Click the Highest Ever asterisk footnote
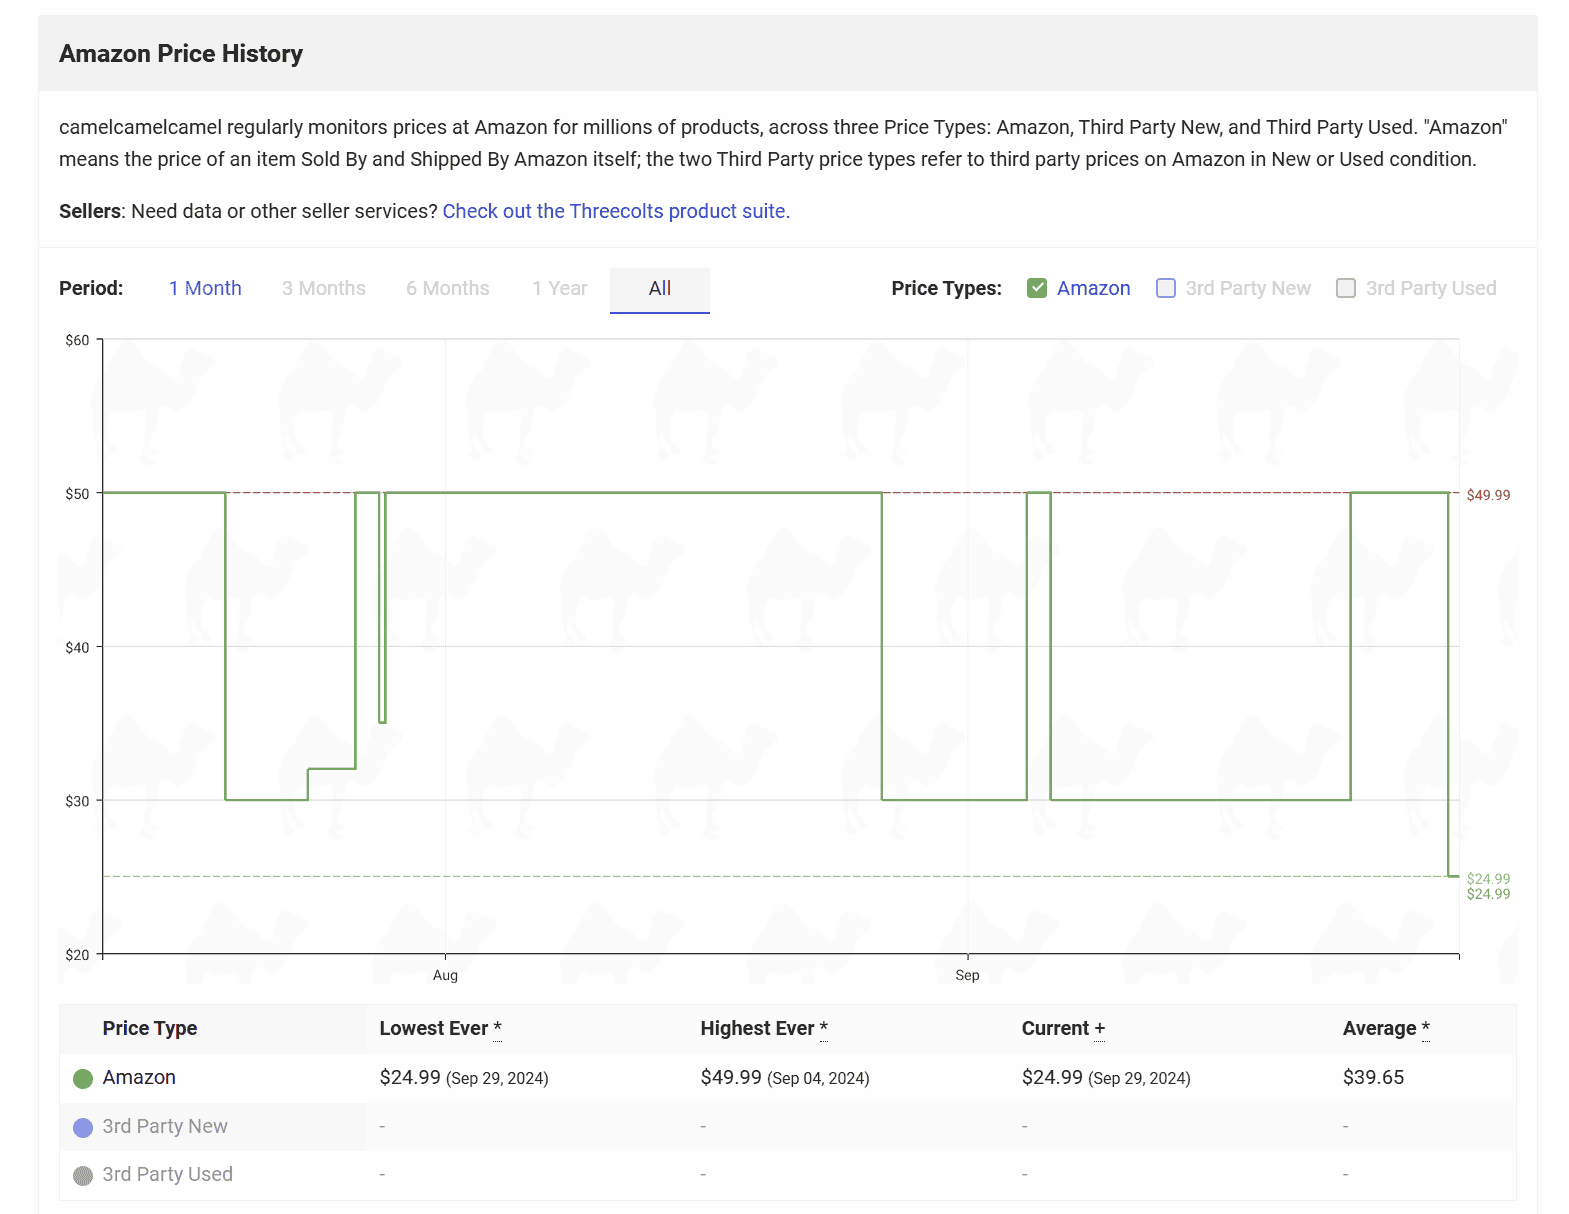 coord(823,1028)
